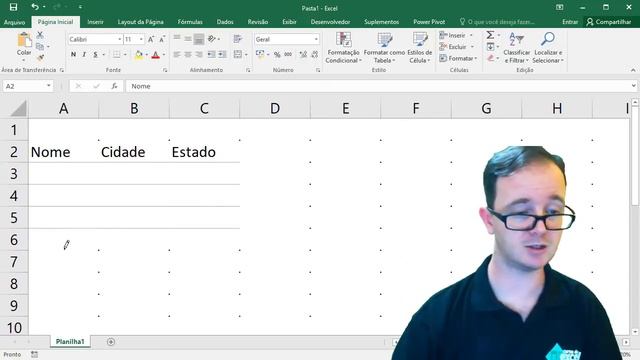The image size is (640, 360).
Task: Open Localizar e Selecionar menu
Action: tap(548, 48)
